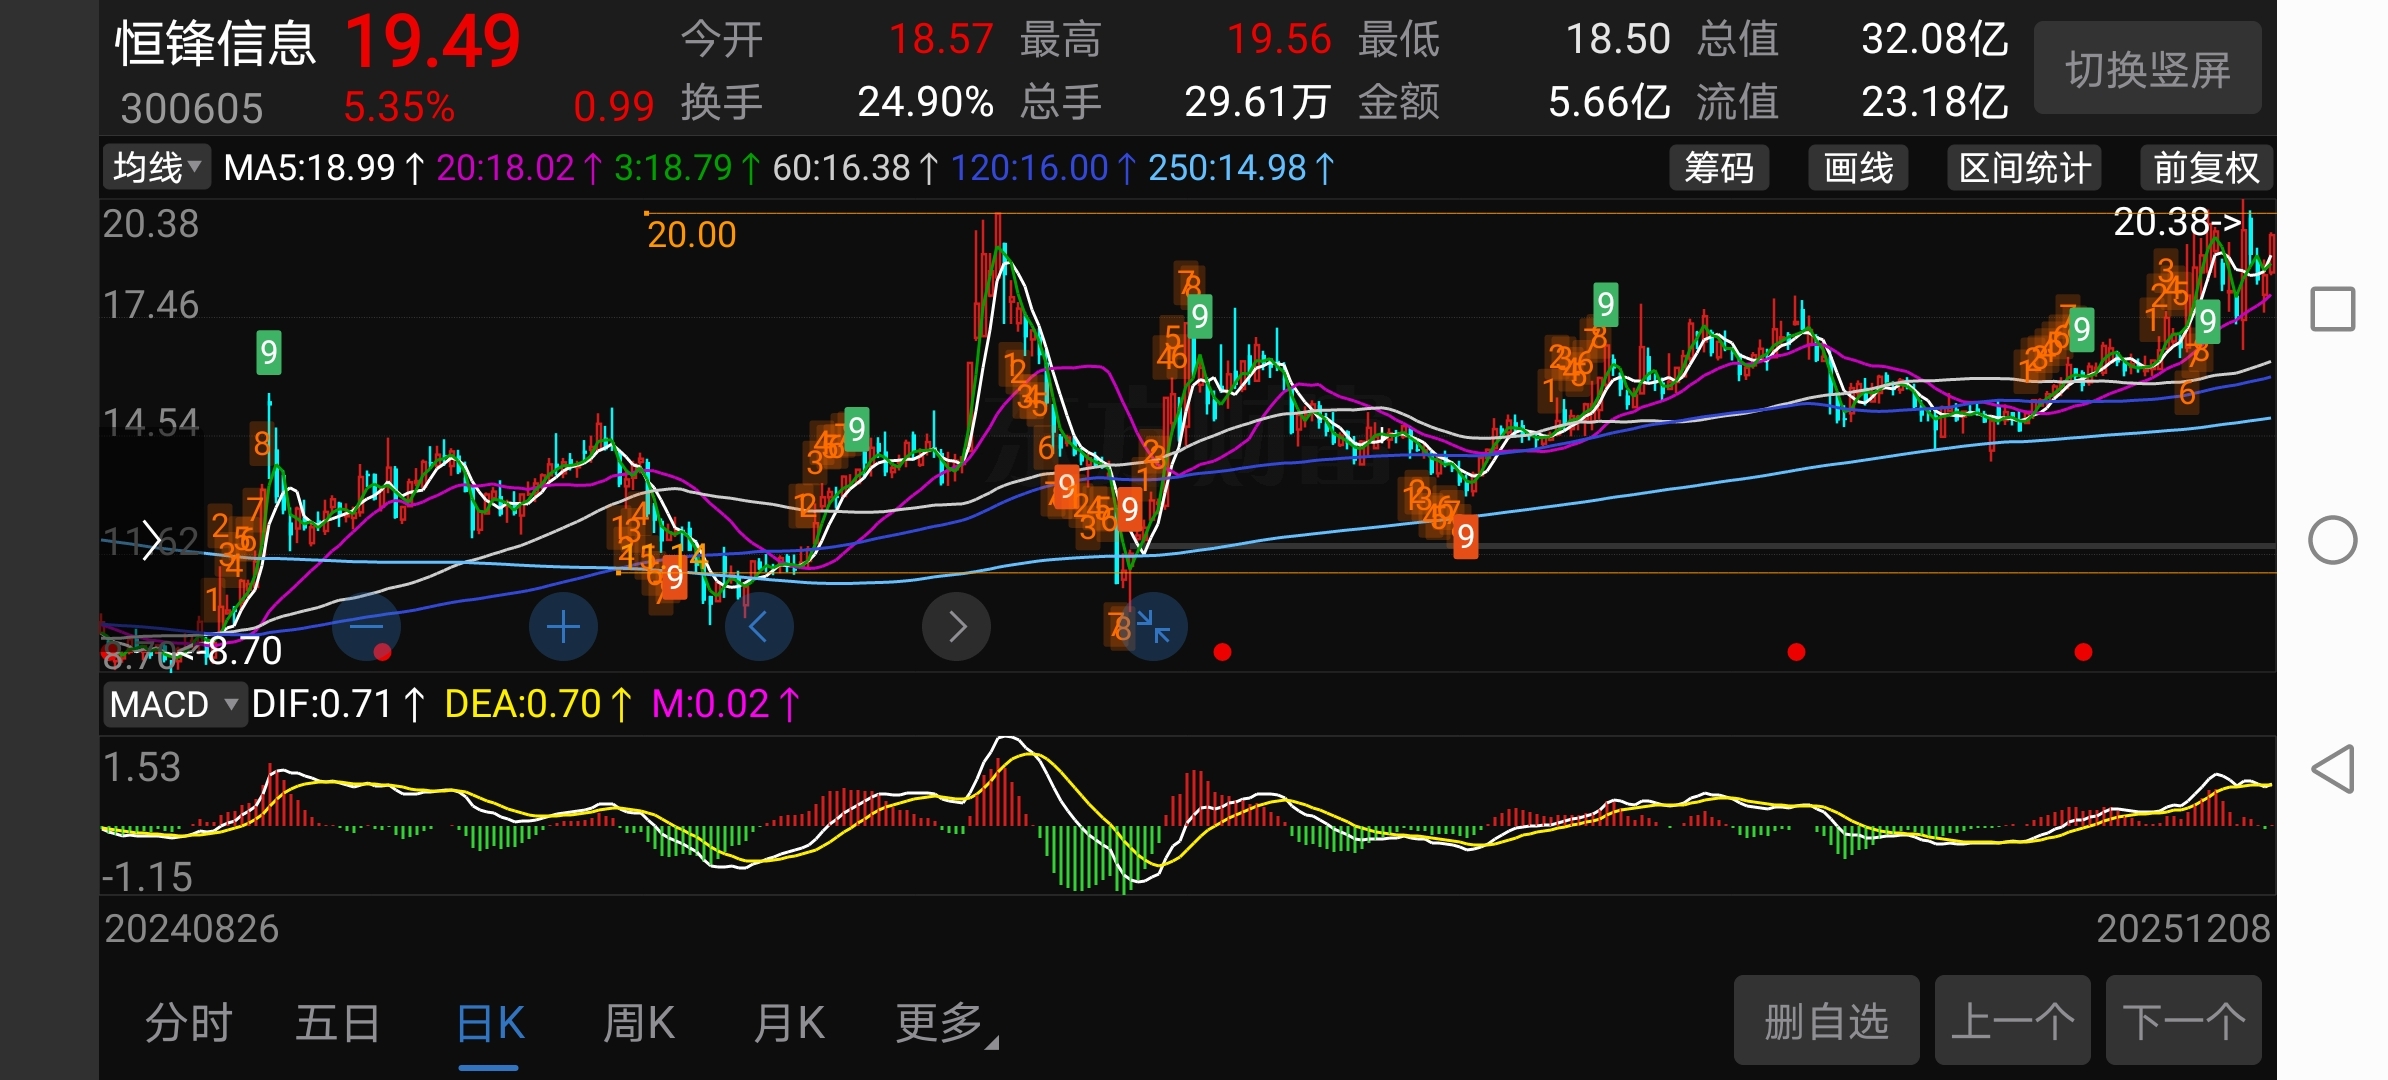Switch to 周K weekly chart tab
The image size is (2388, 1080).
tap(639, 1024)
